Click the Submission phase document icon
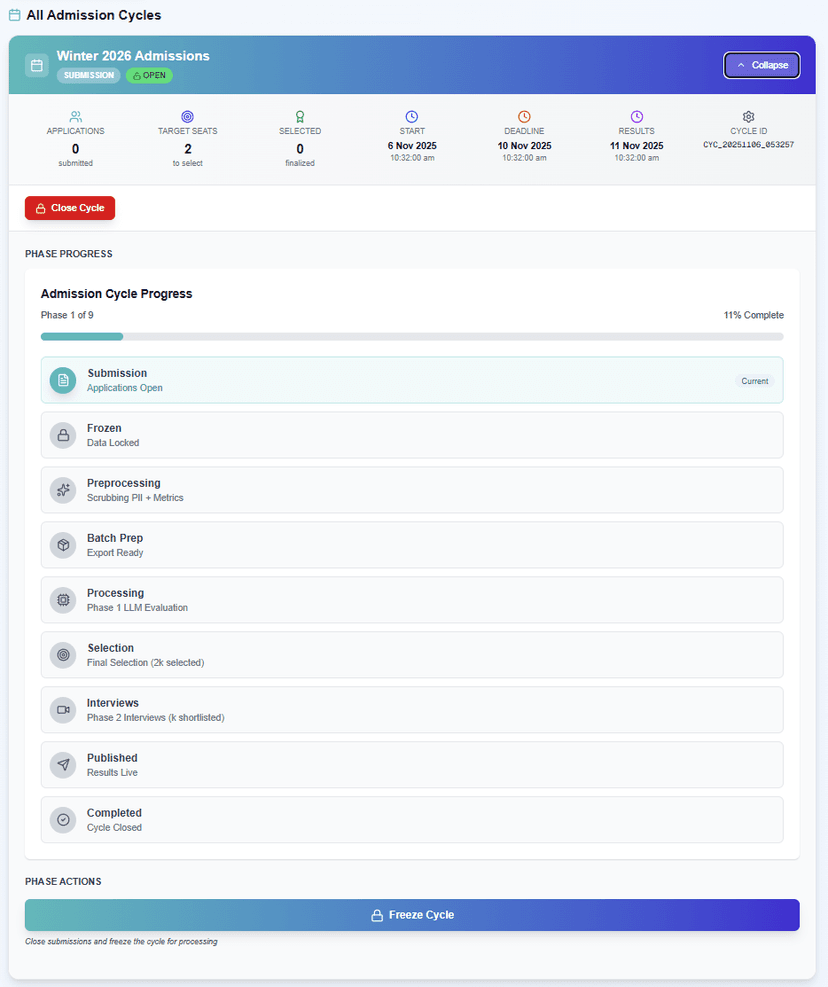Screen dimensions: 828x987 (63, 380)
